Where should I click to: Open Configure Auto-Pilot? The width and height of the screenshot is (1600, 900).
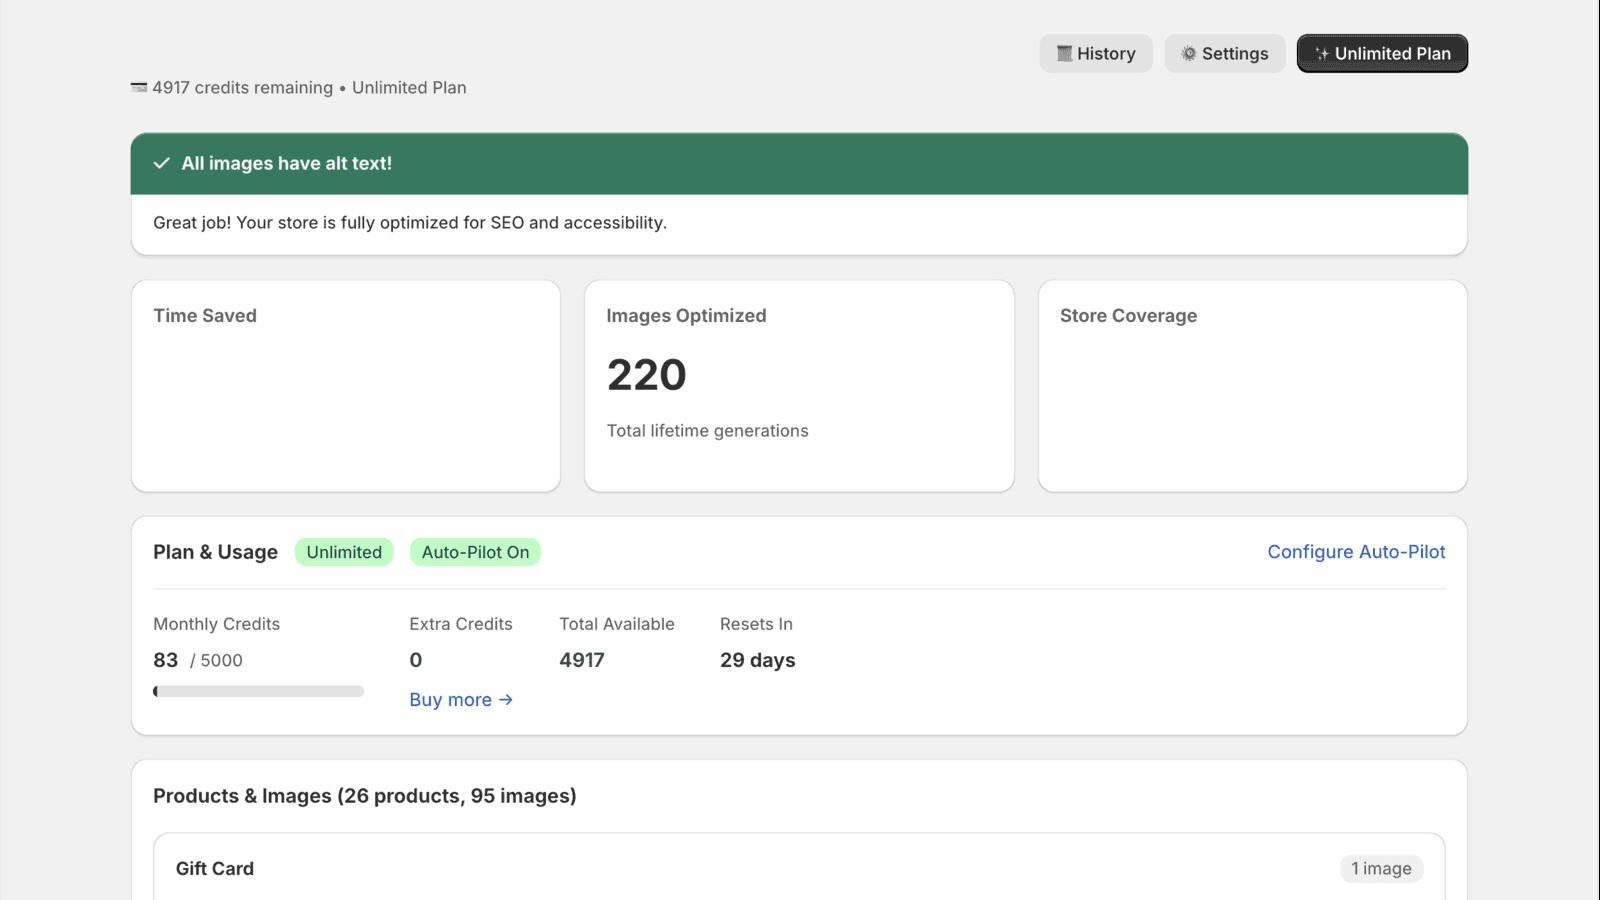coord(1356,551)
